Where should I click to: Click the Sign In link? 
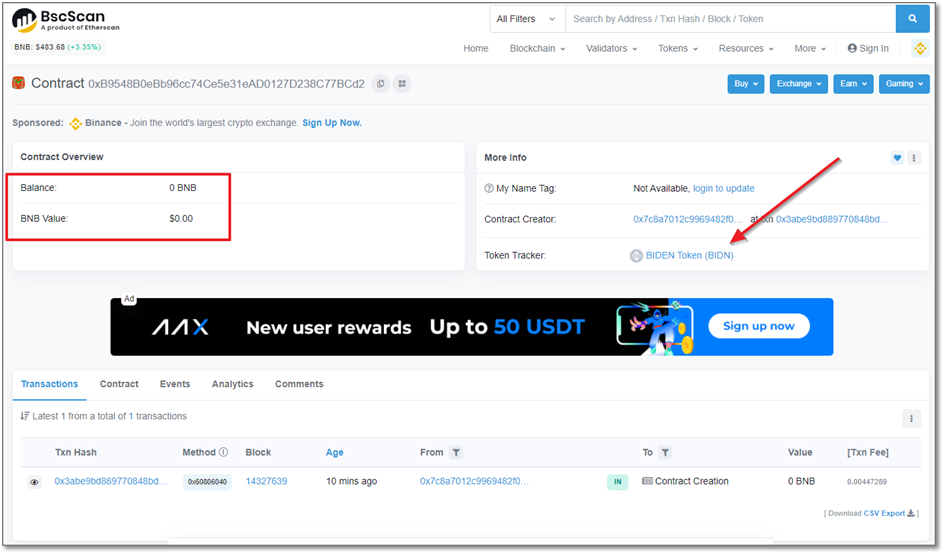(x=868, y=49)
